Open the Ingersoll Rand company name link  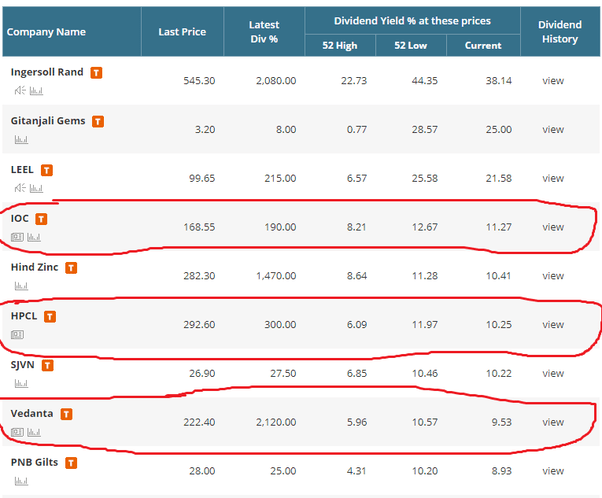click(47, 72)
